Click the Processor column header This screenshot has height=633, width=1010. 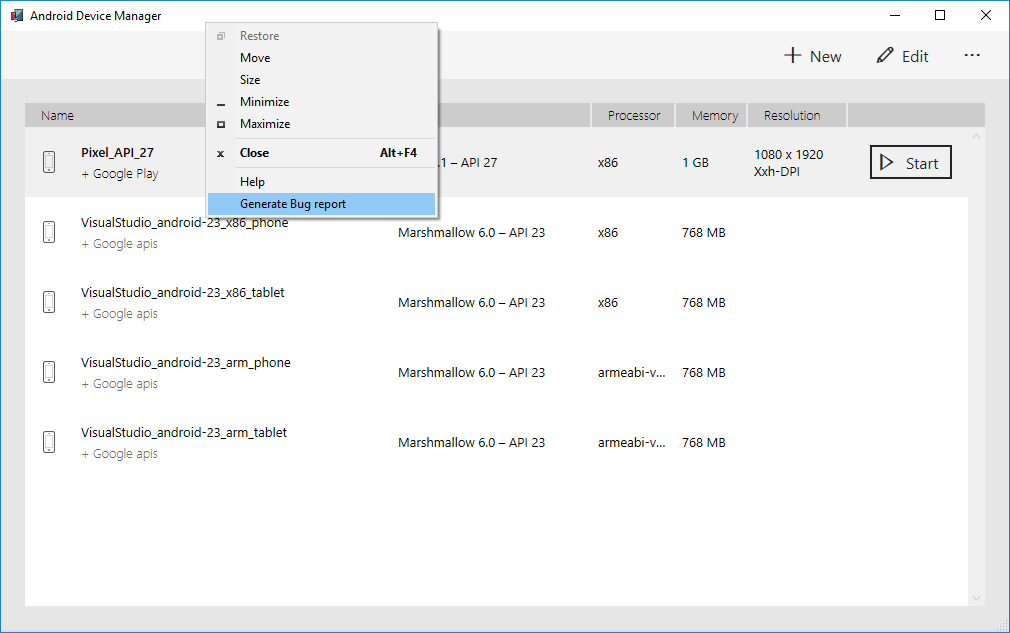click(x=633, y=115)
